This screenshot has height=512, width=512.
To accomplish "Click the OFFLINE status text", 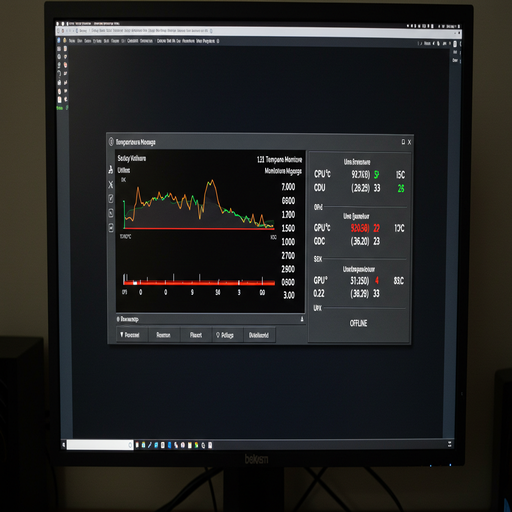I will coord(358,323).
